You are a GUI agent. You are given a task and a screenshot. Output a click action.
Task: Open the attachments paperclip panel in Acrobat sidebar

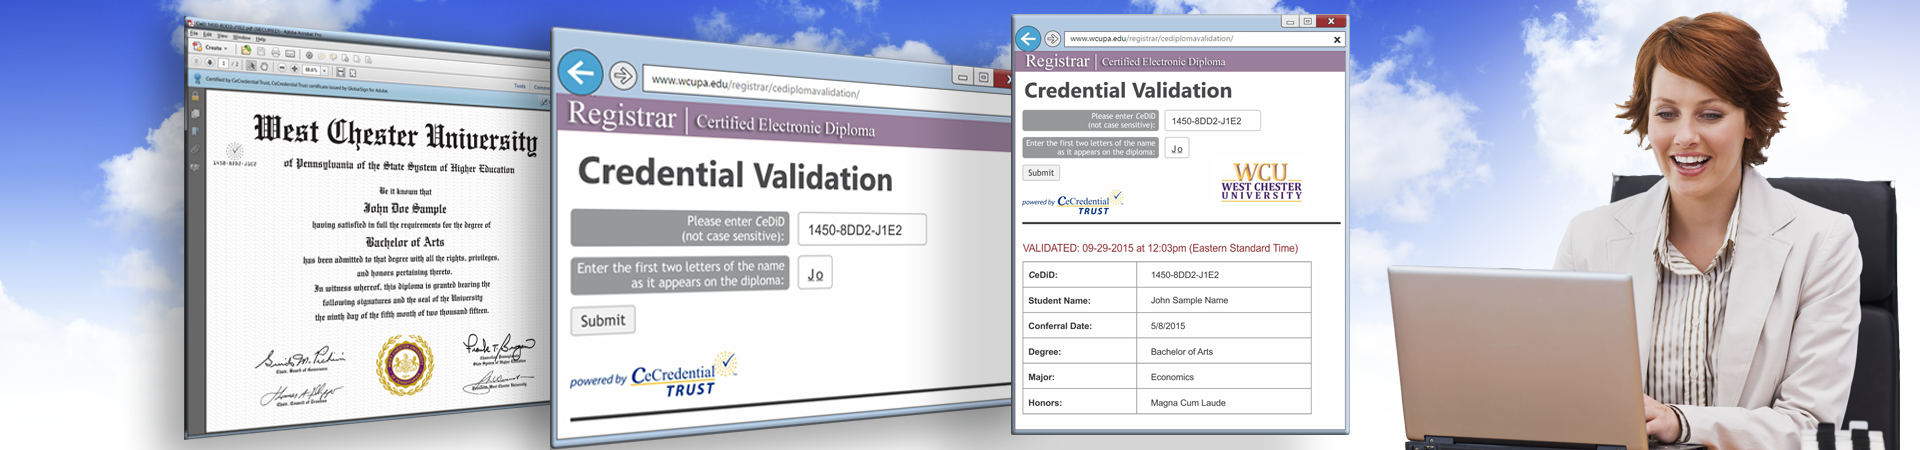pos(195,150)
